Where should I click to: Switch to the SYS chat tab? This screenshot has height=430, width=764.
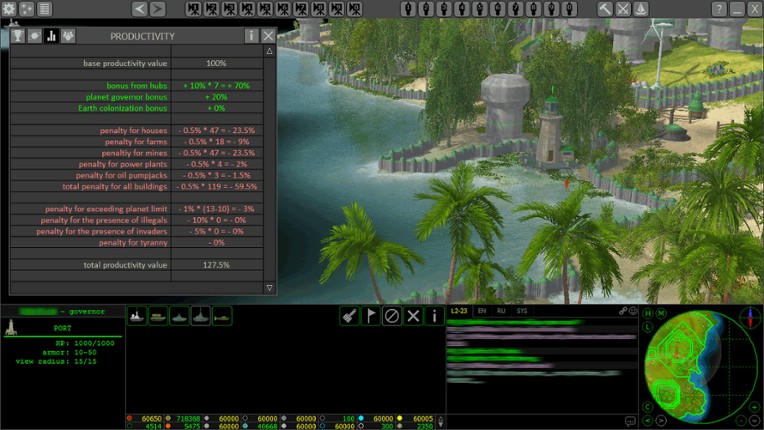tap(521, 311)
